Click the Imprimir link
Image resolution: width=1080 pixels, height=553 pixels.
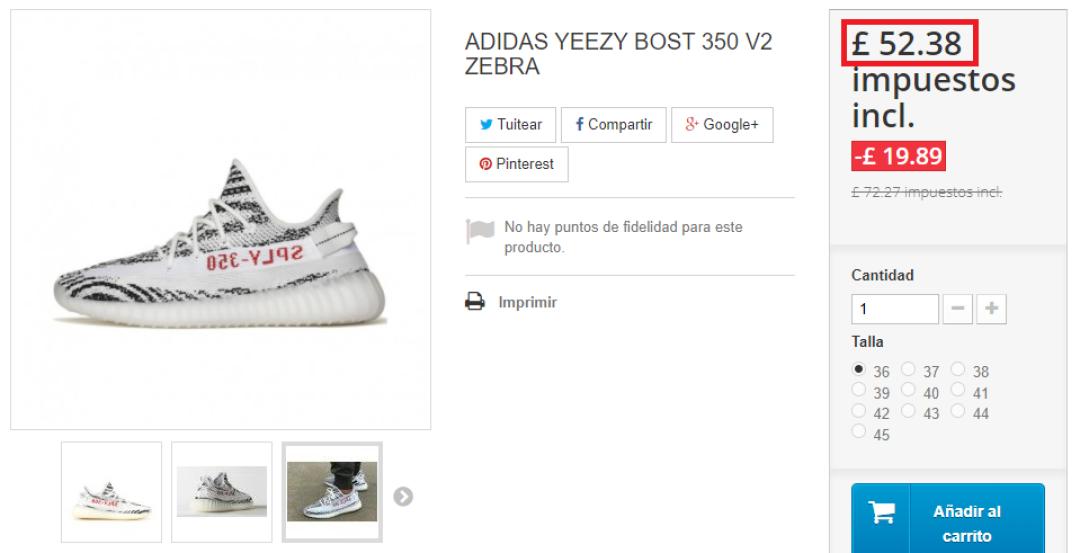(528, 302)
